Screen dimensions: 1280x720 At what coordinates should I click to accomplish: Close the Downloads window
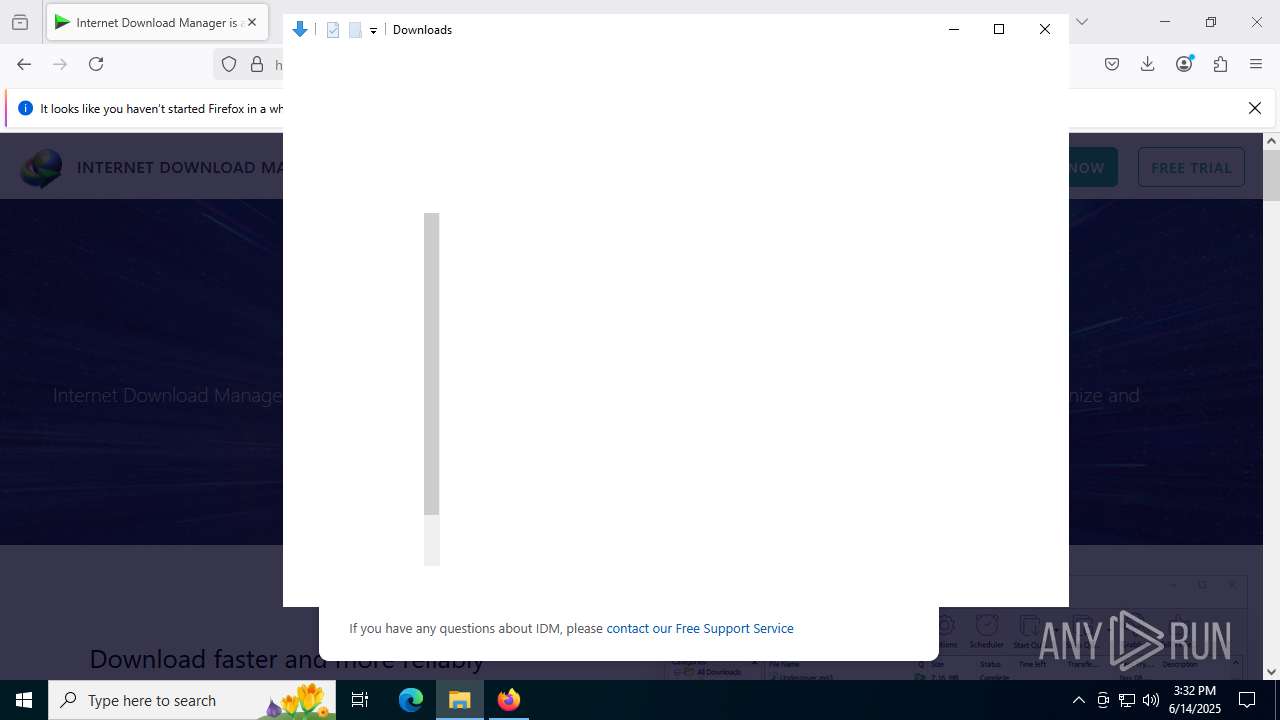1045,29
